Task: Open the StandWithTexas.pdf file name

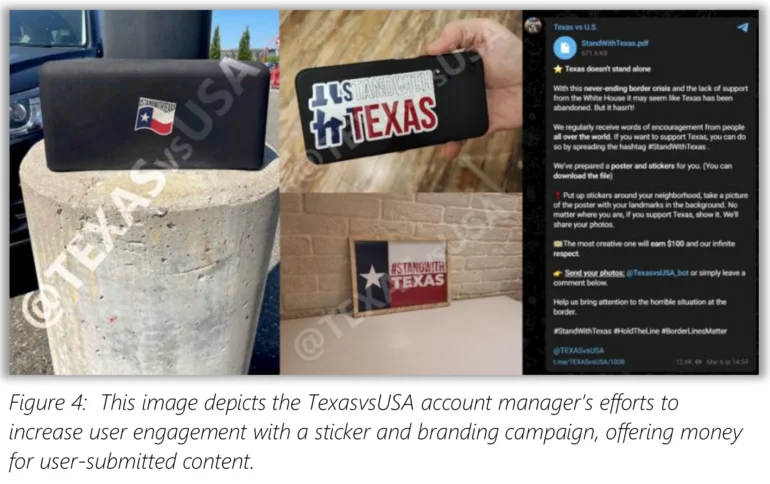Action: (x=615, y=43)
